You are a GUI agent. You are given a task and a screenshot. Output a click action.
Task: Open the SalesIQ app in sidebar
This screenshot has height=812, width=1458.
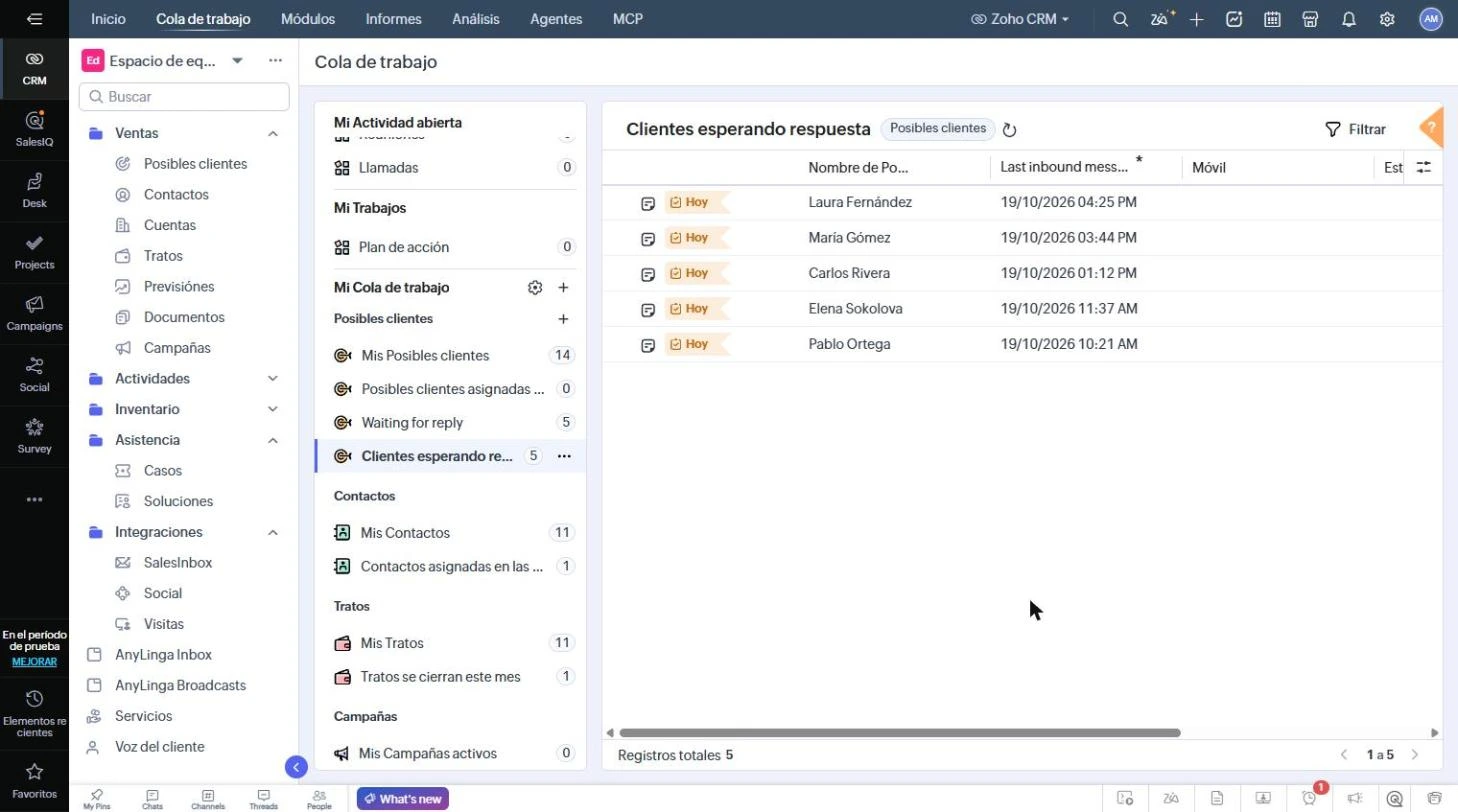[x=34, y=129]
